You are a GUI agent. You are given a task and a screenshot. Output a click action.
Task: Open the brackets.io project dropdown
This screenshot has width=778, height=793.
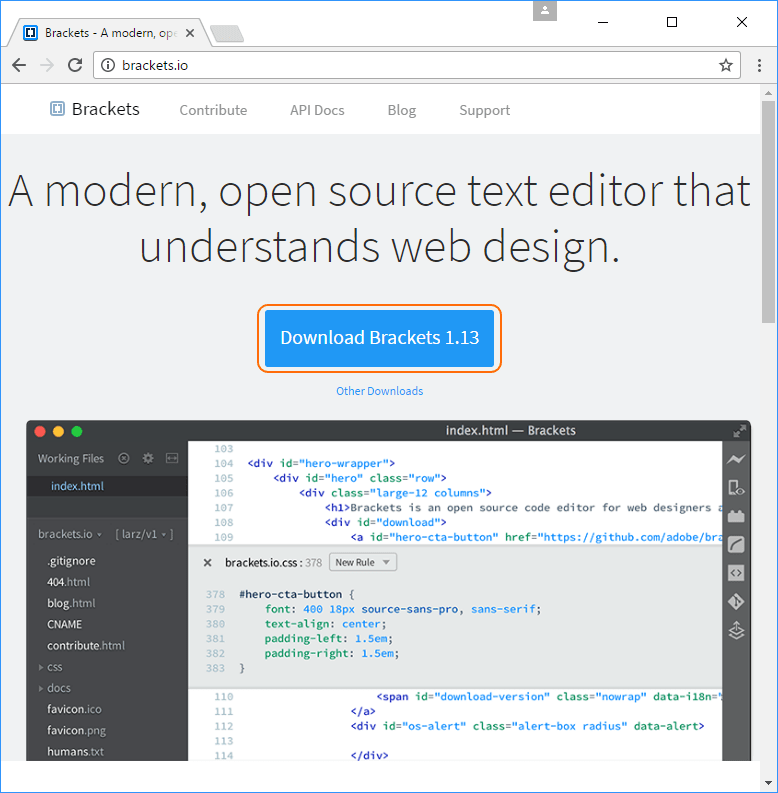click(70, 534)
